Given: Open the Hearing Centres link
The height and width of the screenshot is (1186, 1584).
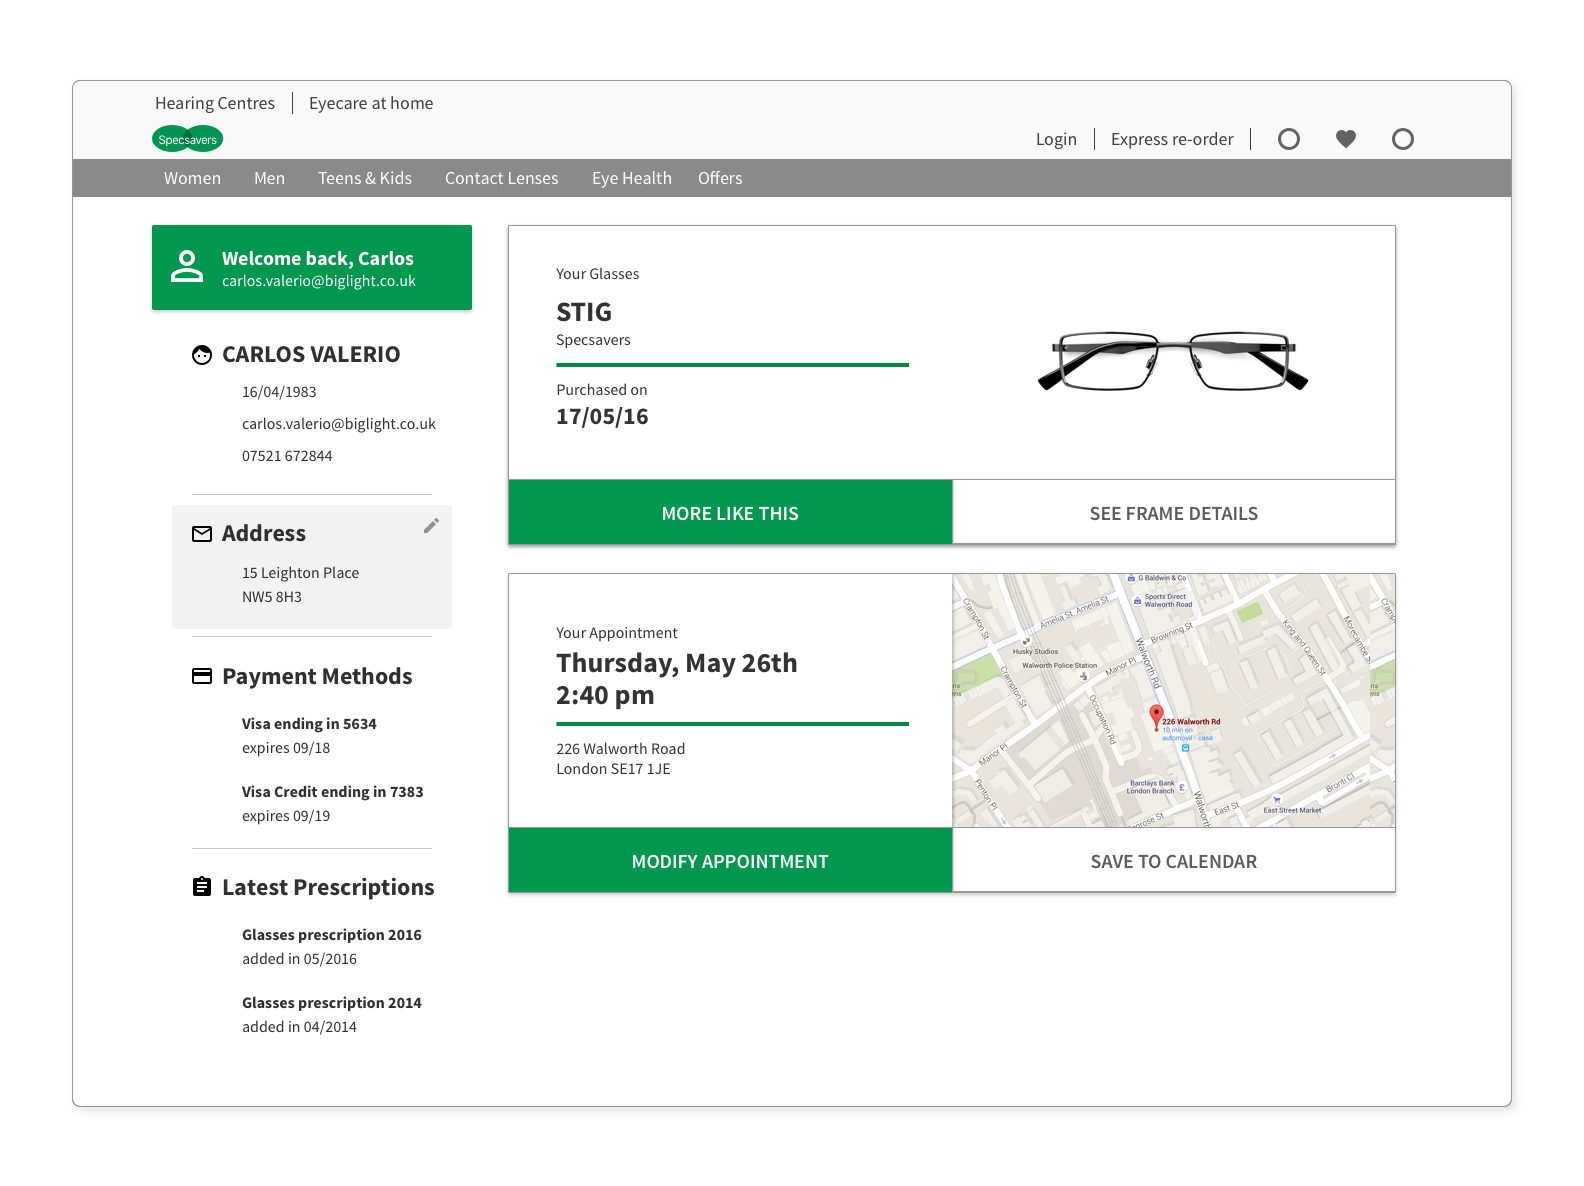Looking at the screenshot, I should [215, 103].
